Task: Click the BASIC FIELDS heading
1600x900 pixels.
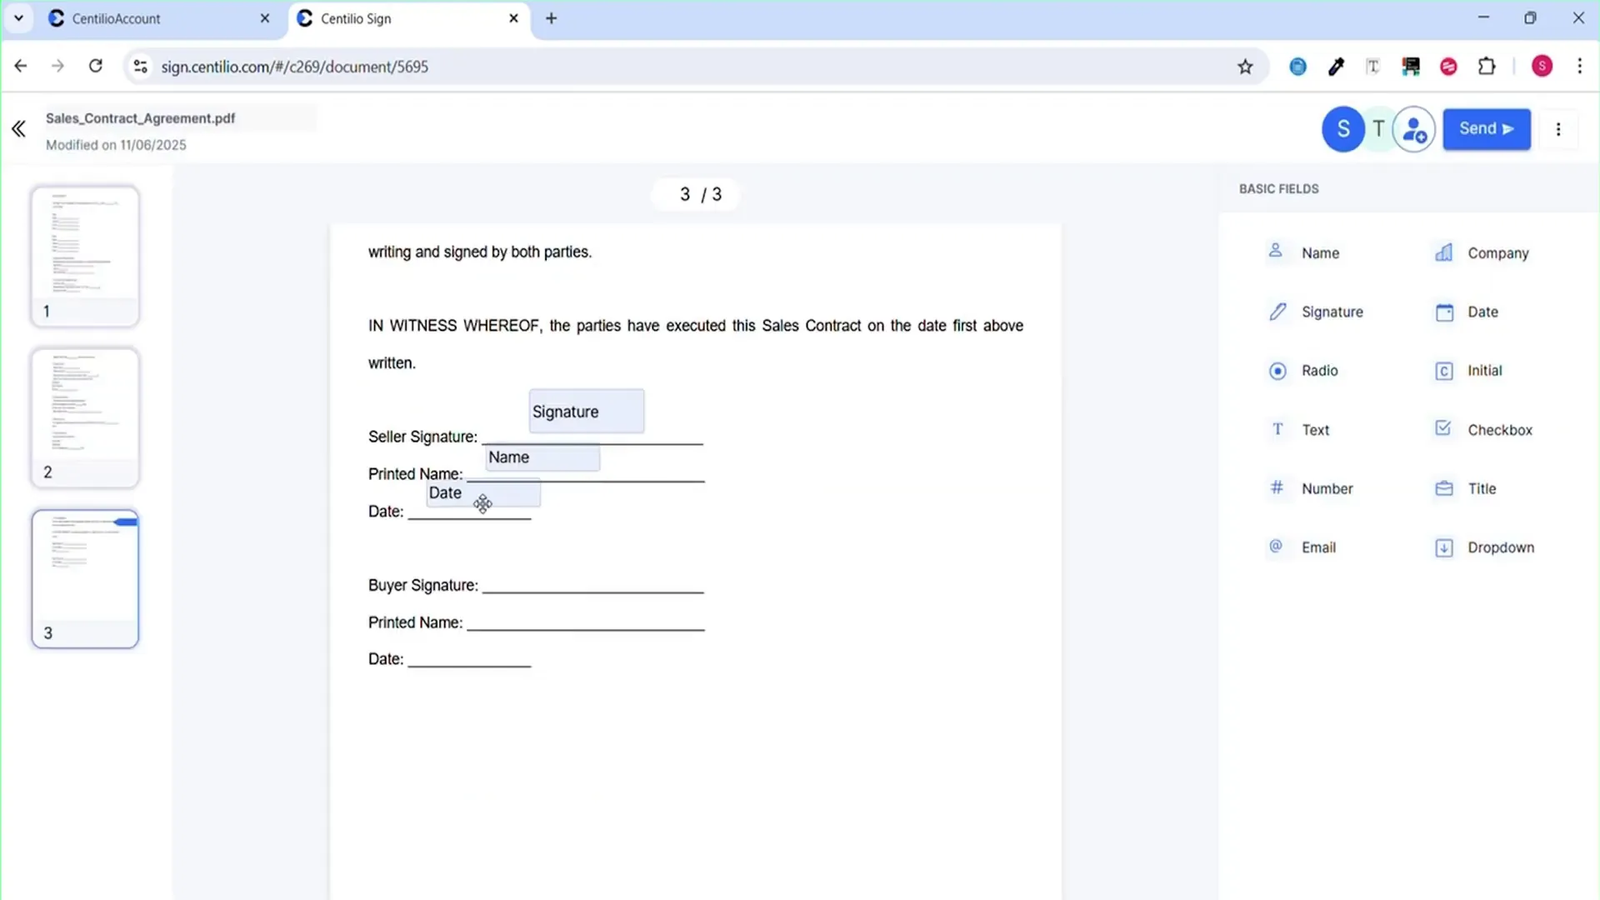Action: click(1278, 189)
